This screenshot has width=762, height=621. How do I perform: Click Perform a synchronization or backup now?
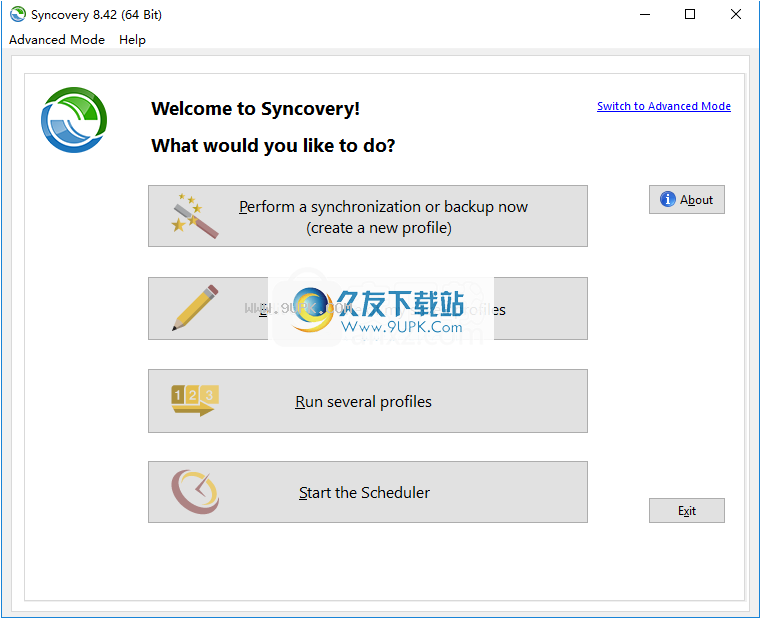point(368,216)
